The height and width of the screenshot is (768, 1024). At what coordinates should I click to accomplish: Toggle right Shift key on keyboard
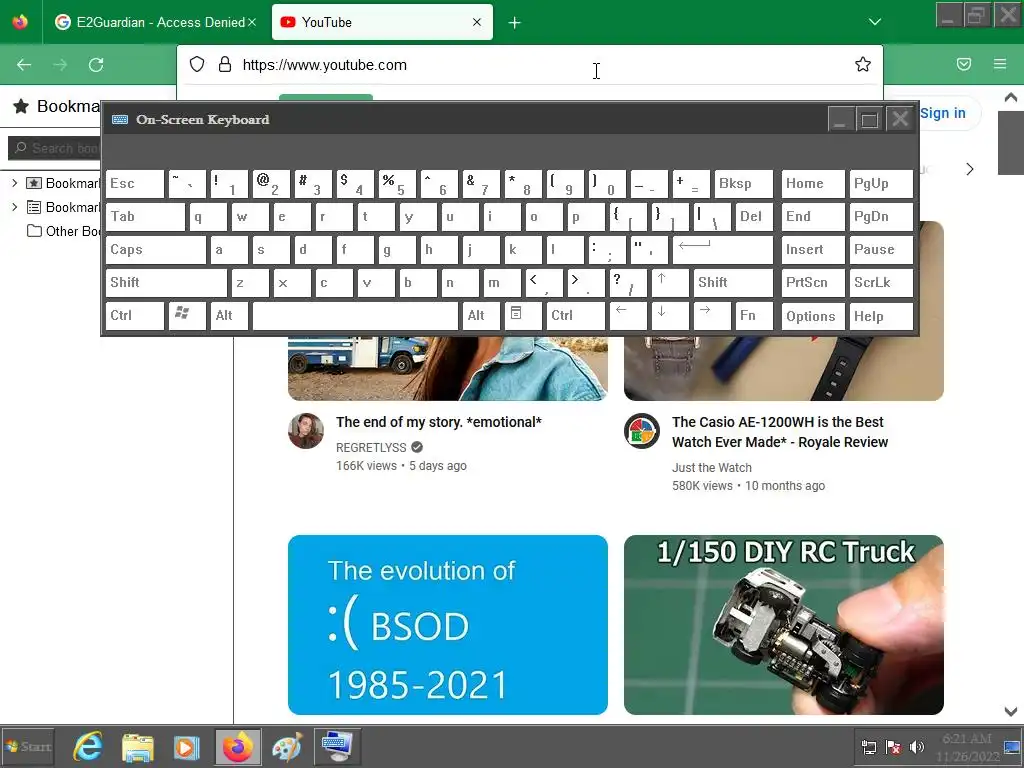tap(733, 283)
